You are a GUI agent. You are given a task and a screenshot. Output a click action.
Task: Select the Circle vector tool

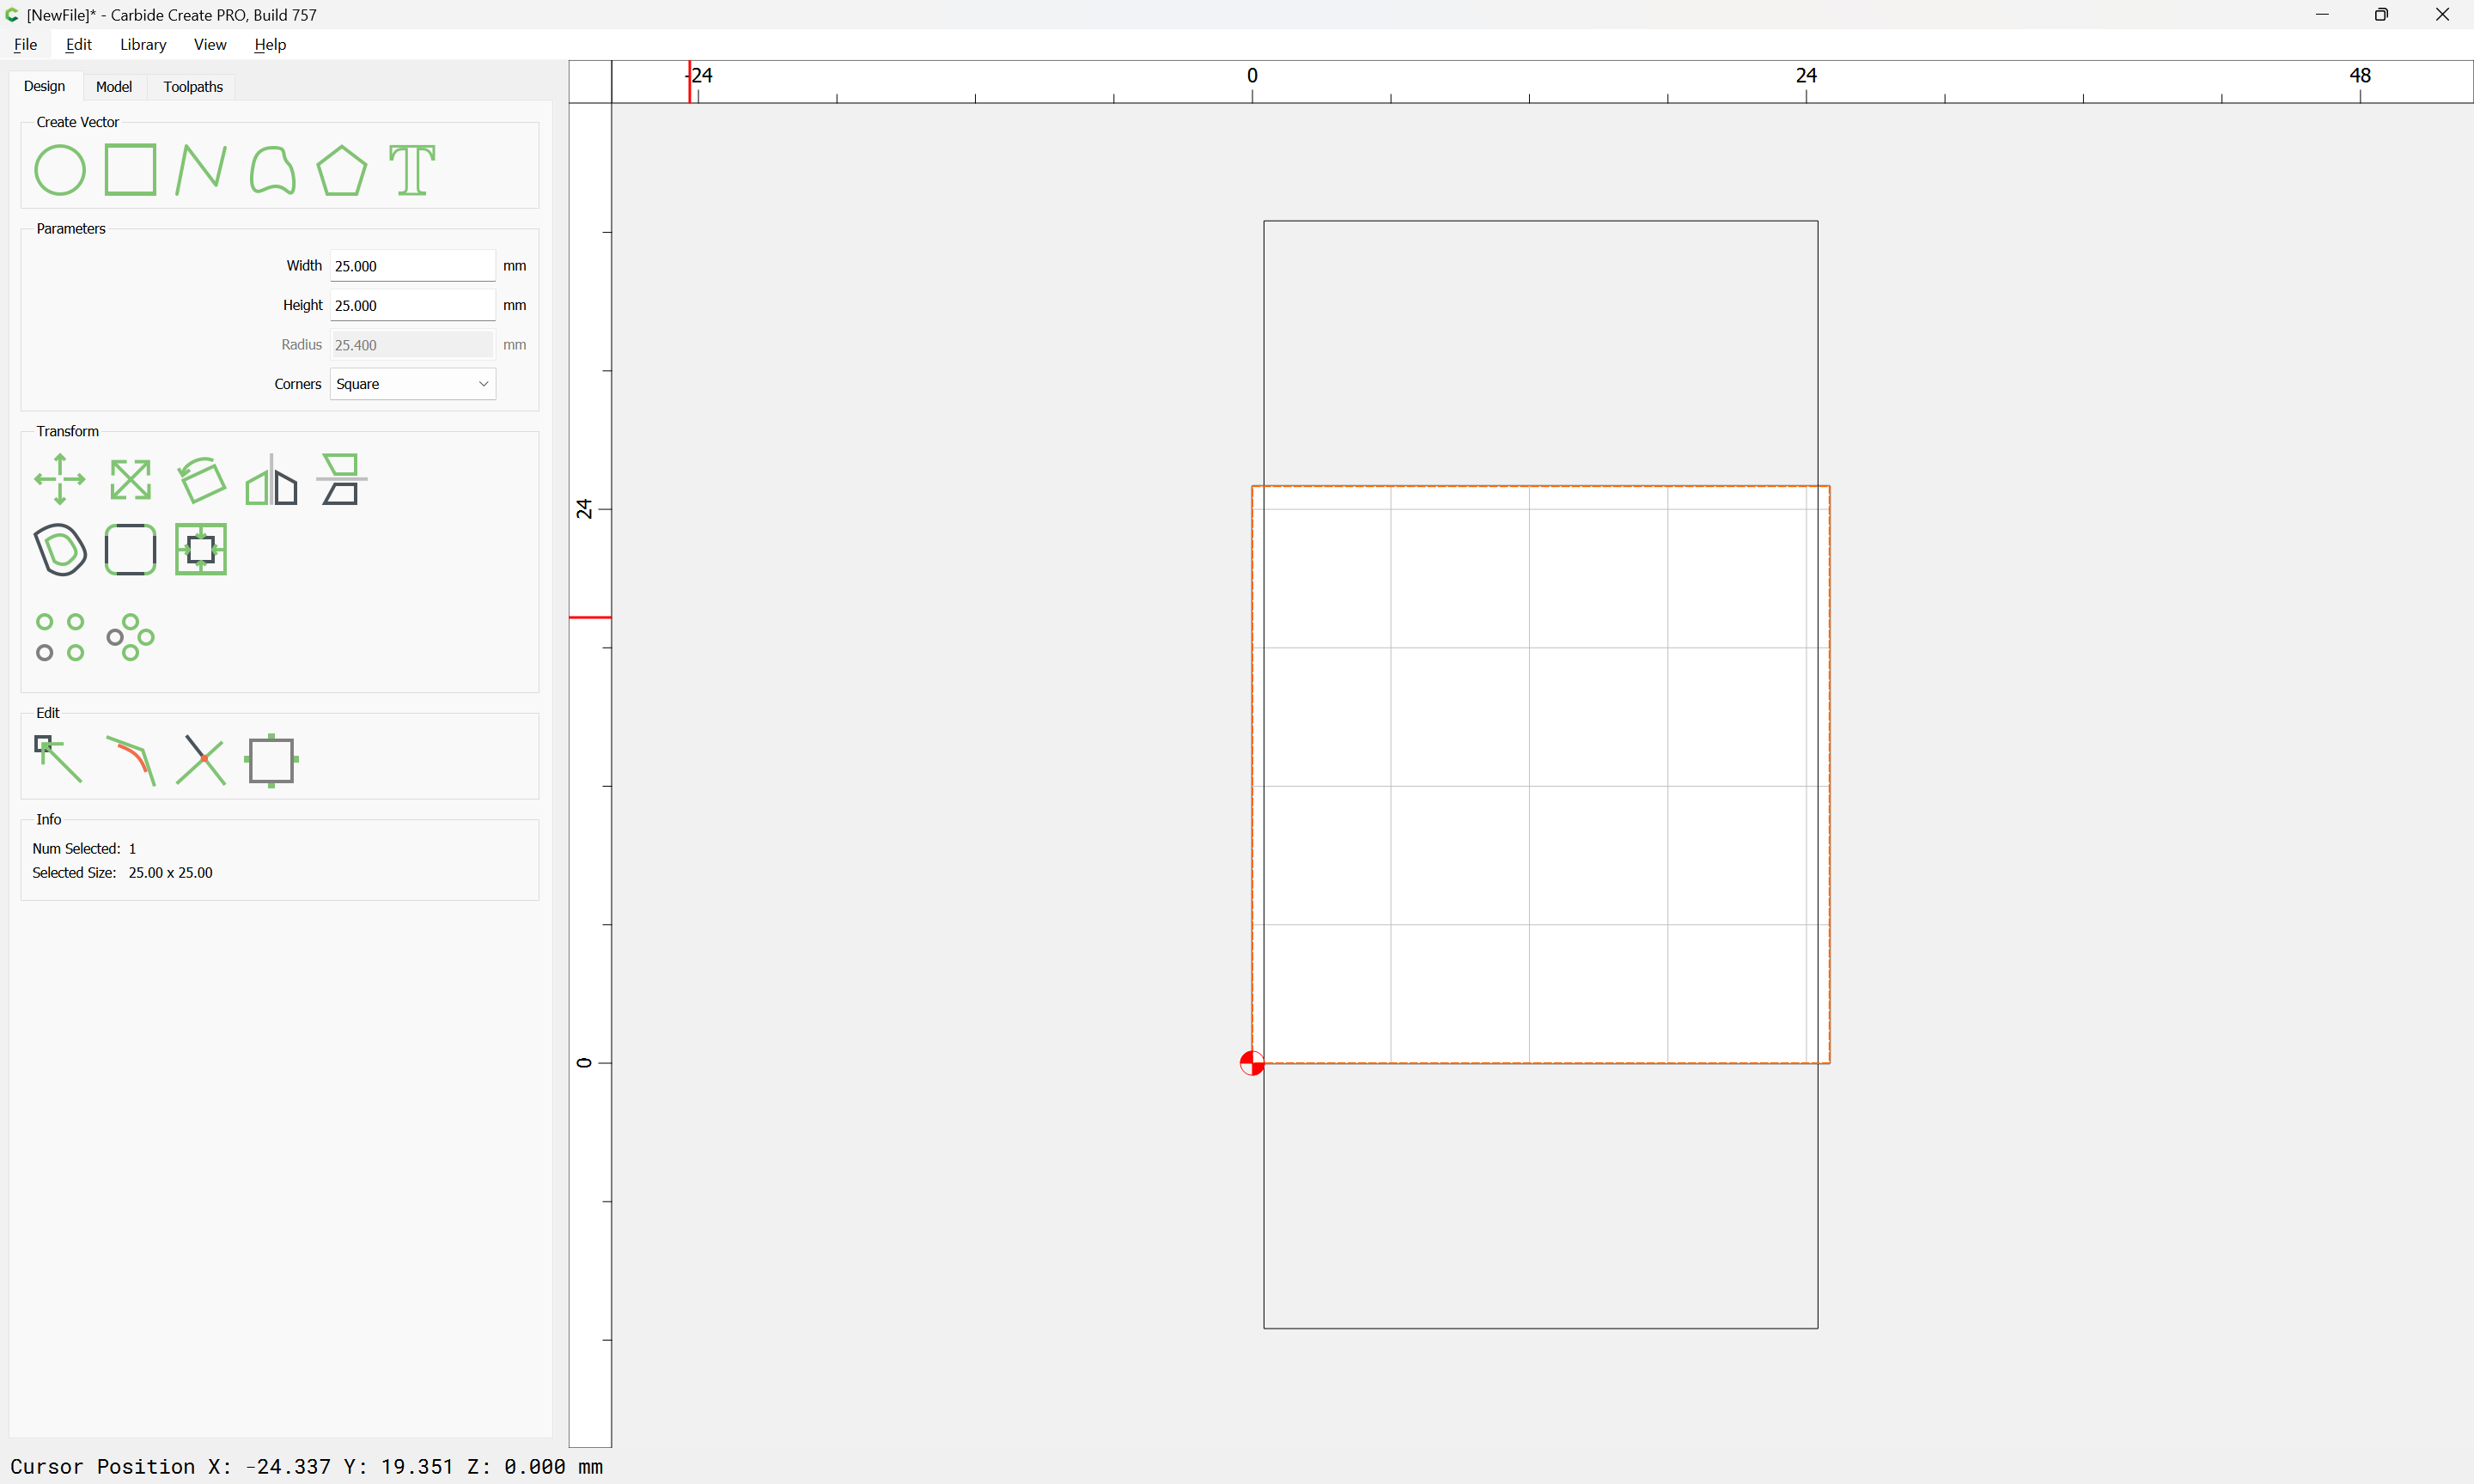pyautogui.click(x=60, y=170)
